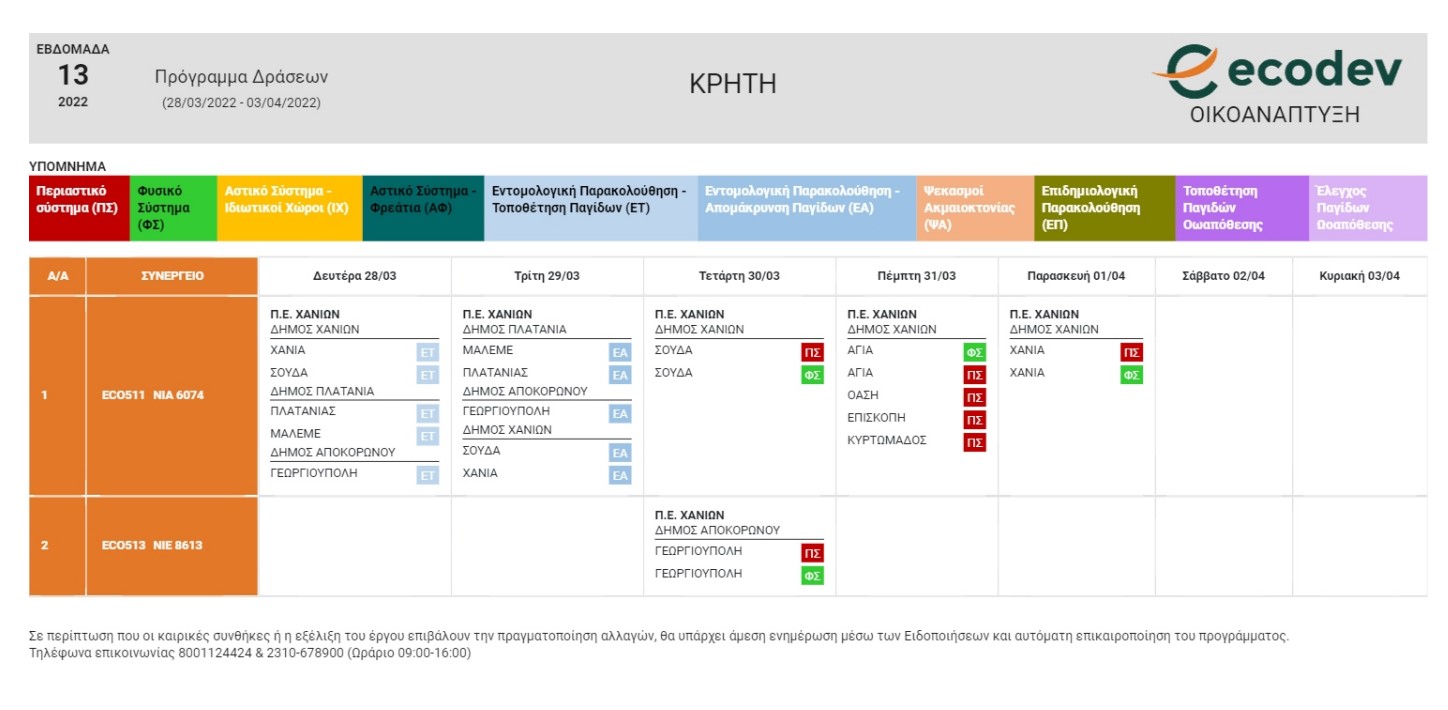Click the ΦΣ badge for ΓΕΩΡΓΙΟΥΠΟΛΗ in crew 2 row
The width and height of the screenshot is (1448, 710).
[812, 576]
